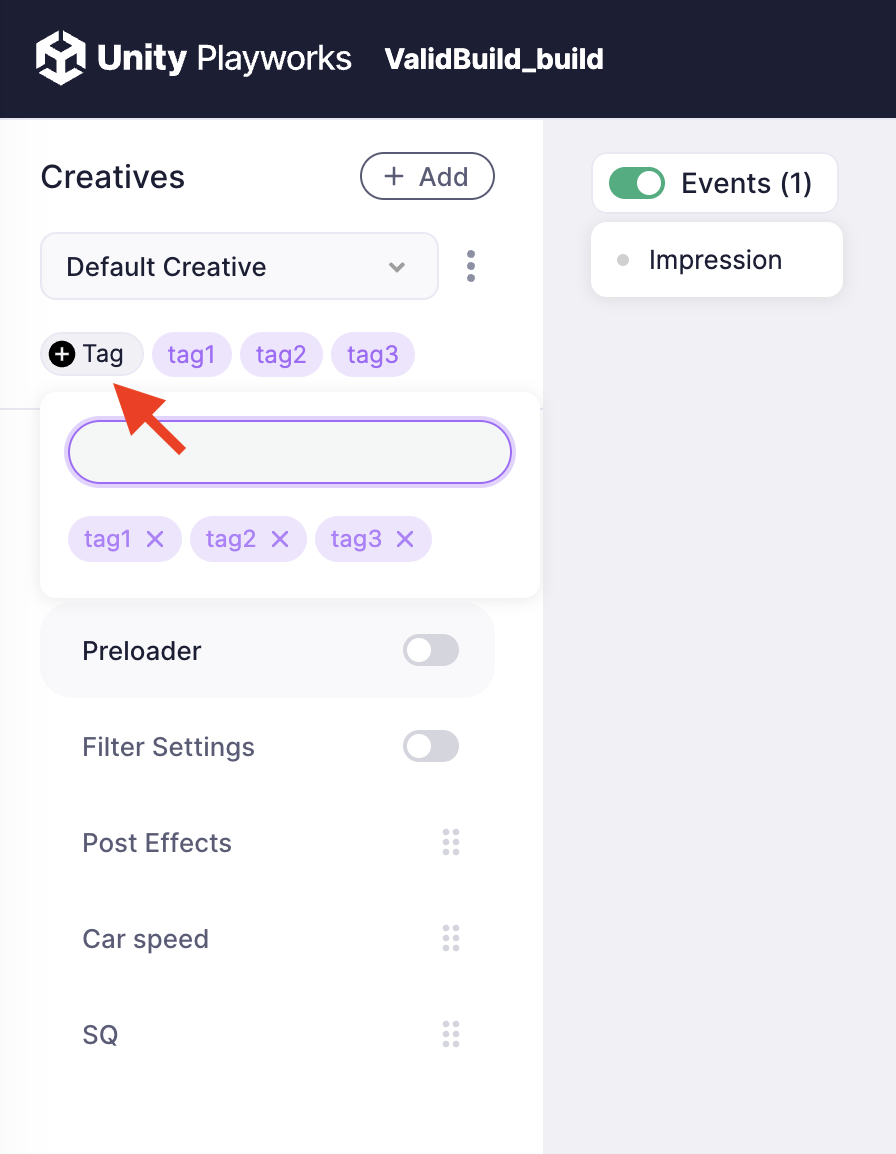Click the tag name input field
The image size is (896, 1154).
[290, 453]
